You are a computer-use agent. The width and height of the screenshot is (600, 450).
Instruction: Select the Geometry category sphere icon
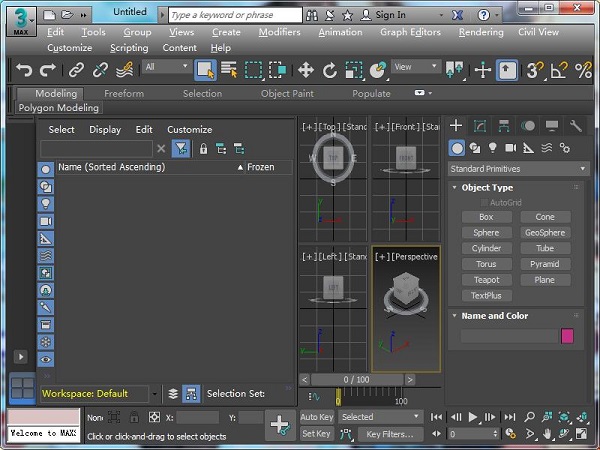(x=457, y=148)
